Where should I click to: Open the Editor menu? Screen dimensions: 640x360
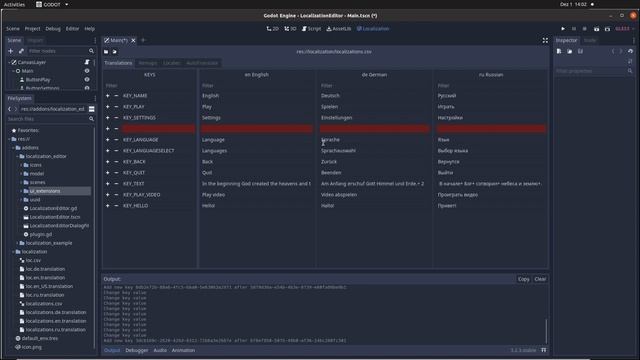[x=72, y=29]
